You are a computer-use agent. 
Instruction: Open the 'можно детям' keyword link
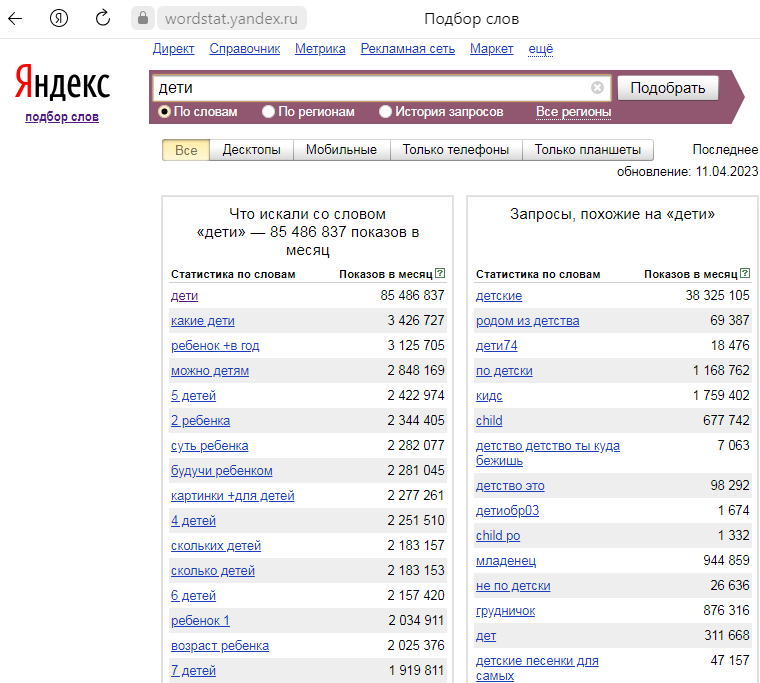click(210, 371)
